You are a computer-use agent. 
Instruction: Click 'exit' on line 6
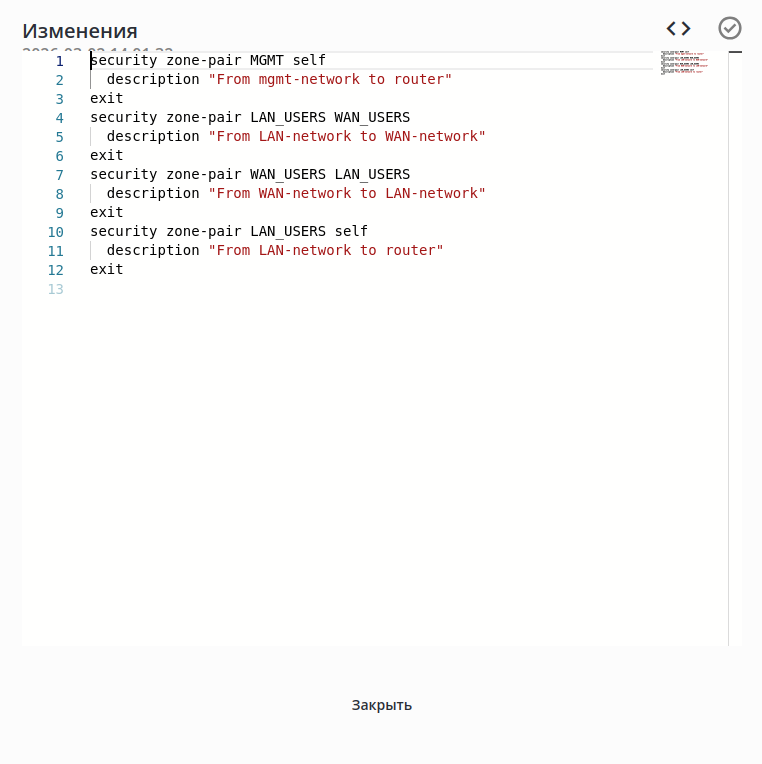pos(107,155)
